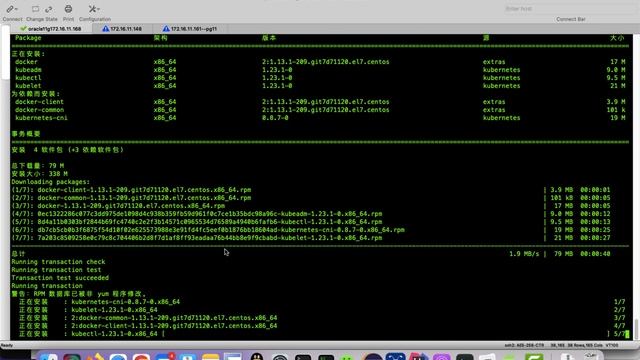
Task: Expand the Connect dropdown arrow
Action: [16, 9]
